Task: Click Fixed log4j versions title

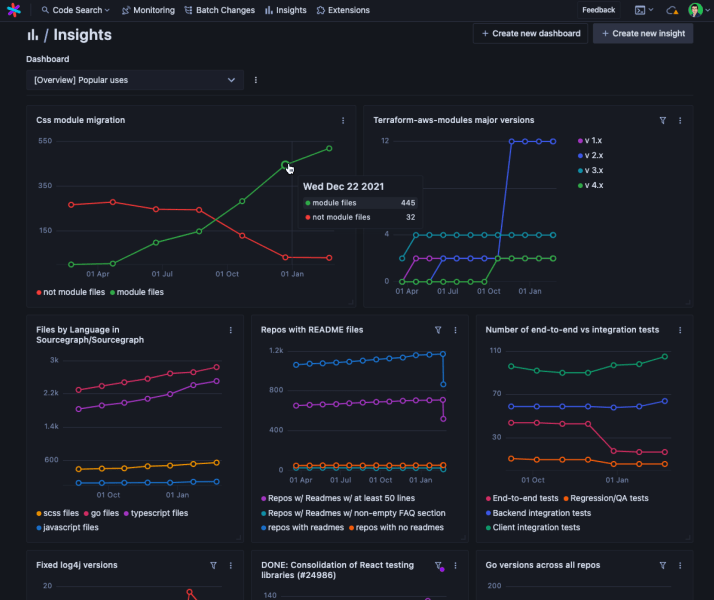Action: coord(76,565)
